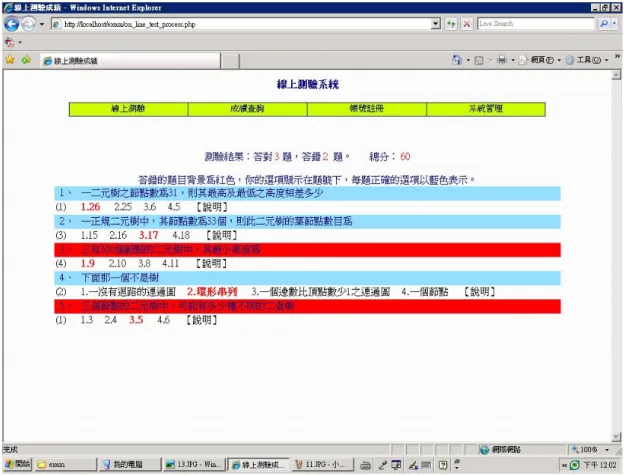Click question 4 text 下面那一個不是樹
Image resolution: width=624 pixels, height=476 pixels.
coord(120,278)
